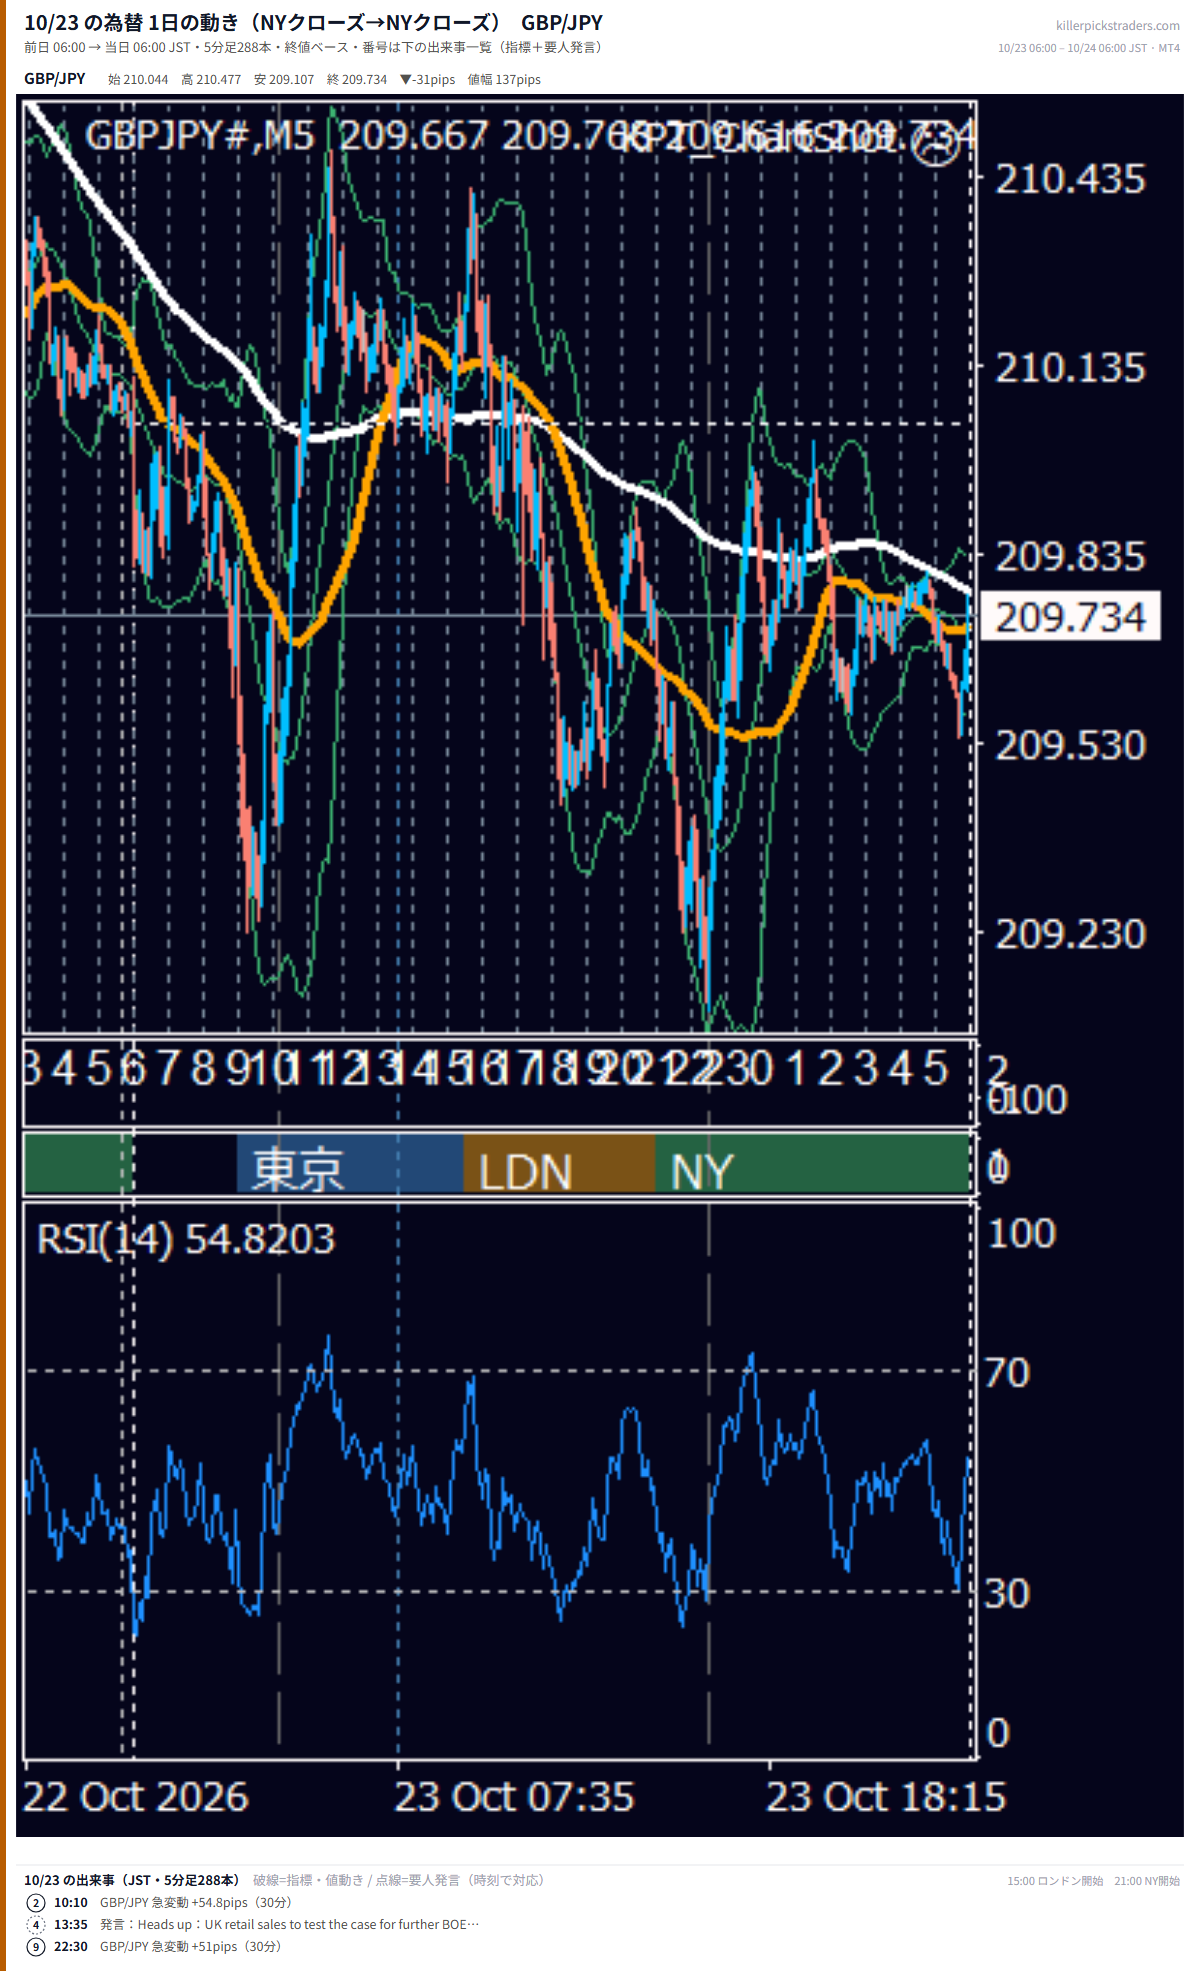Click the 209.230 price axis label
The height and width of the screenshot is (1971, 1200).
coord(1070,934)
